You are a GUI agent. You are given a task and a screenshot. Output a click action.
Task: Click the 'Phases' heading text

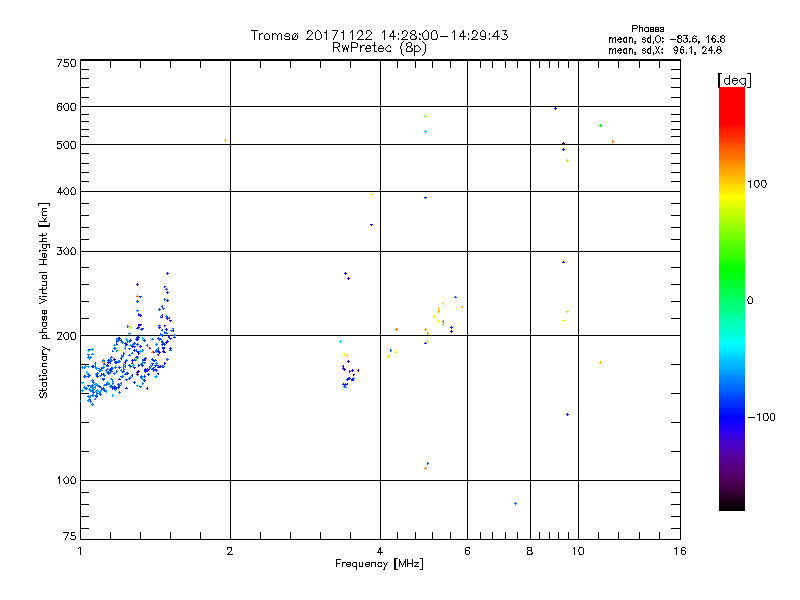[x=647, y=29]
